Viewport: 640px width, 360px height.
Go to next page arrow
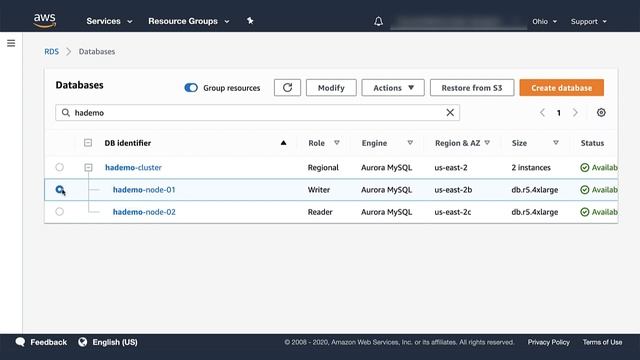(x=575, y=113)
